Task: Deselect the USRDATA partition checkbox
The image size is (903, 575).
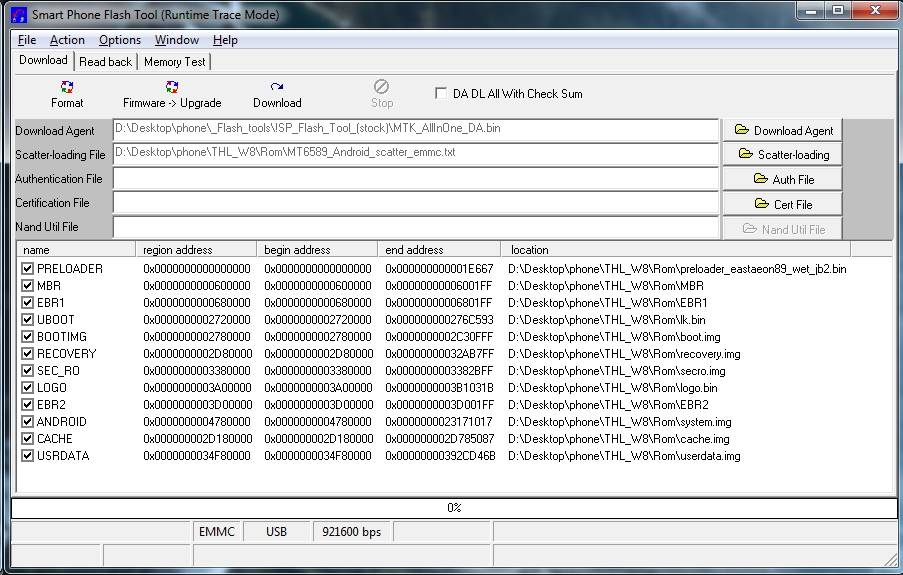Action: click(28, 456)
